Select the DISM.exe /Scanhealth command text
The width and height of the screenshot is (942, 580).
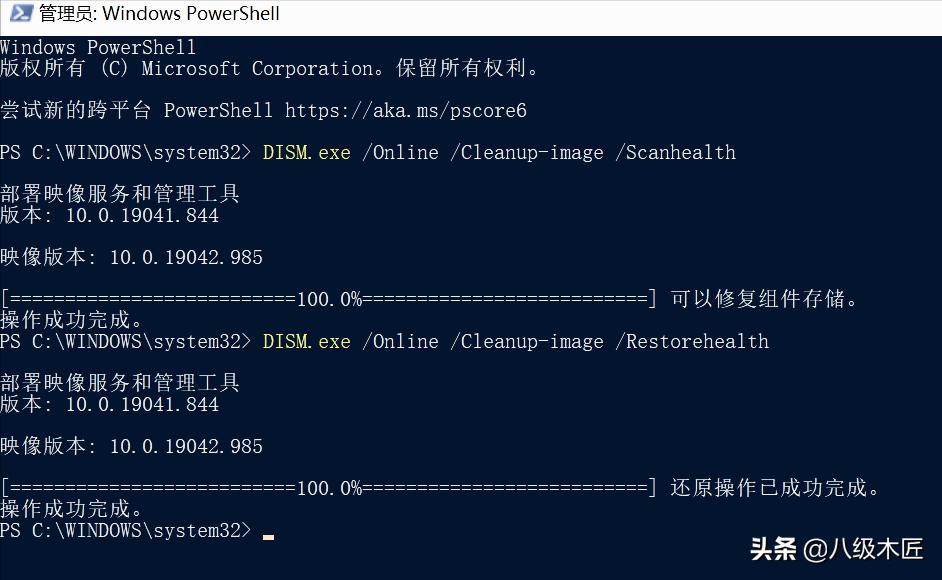499,152
